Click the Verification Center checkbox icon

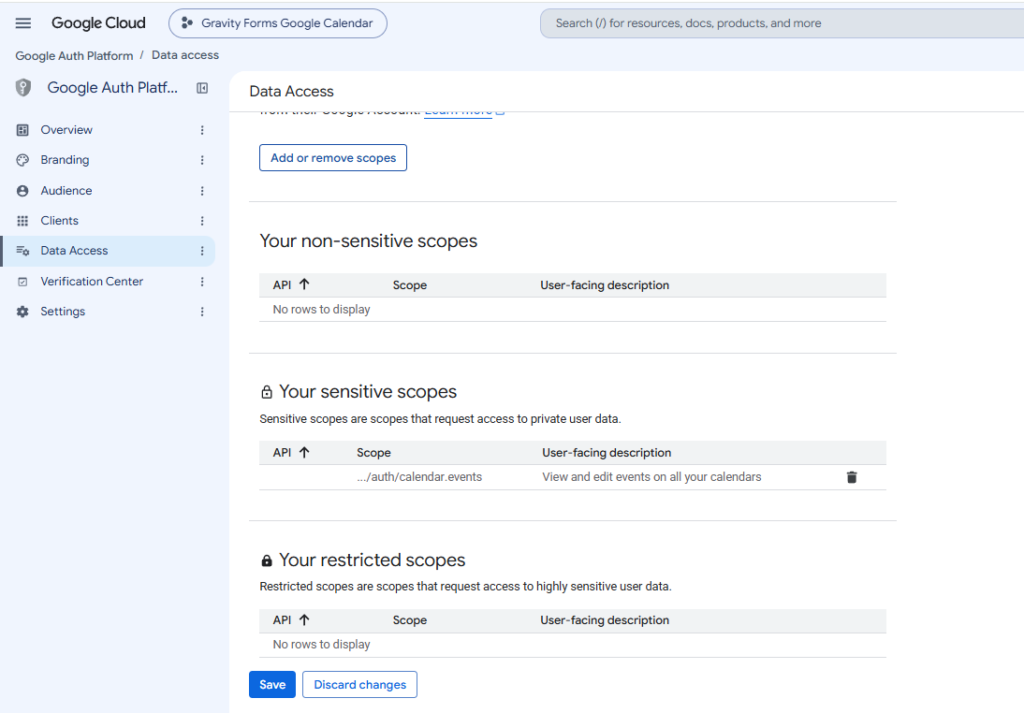22,281
